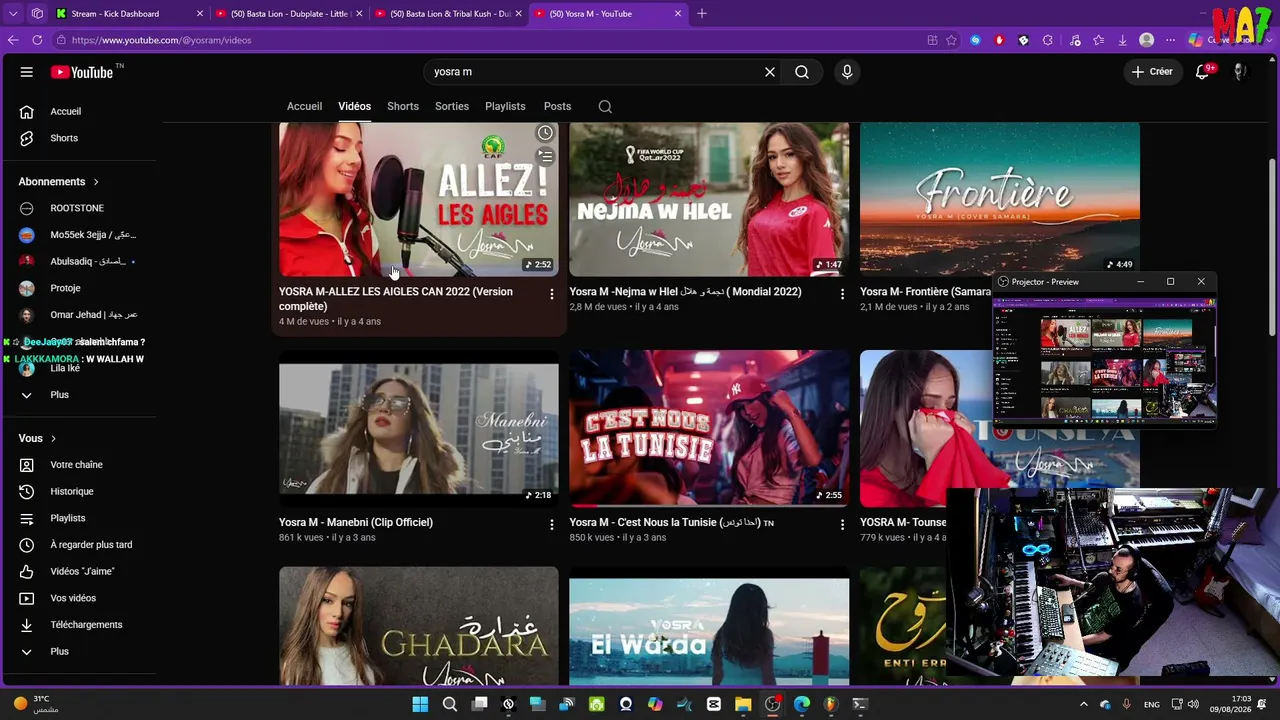The image size is (1280, 720).
Task: Switch to the channel Accueil tab
Action: 304,107
